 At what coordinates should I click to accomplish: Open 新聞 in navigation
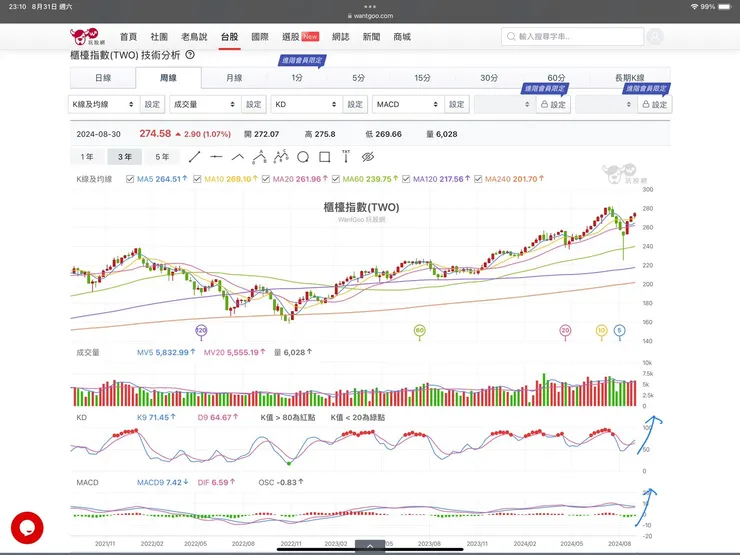(371, 37)
